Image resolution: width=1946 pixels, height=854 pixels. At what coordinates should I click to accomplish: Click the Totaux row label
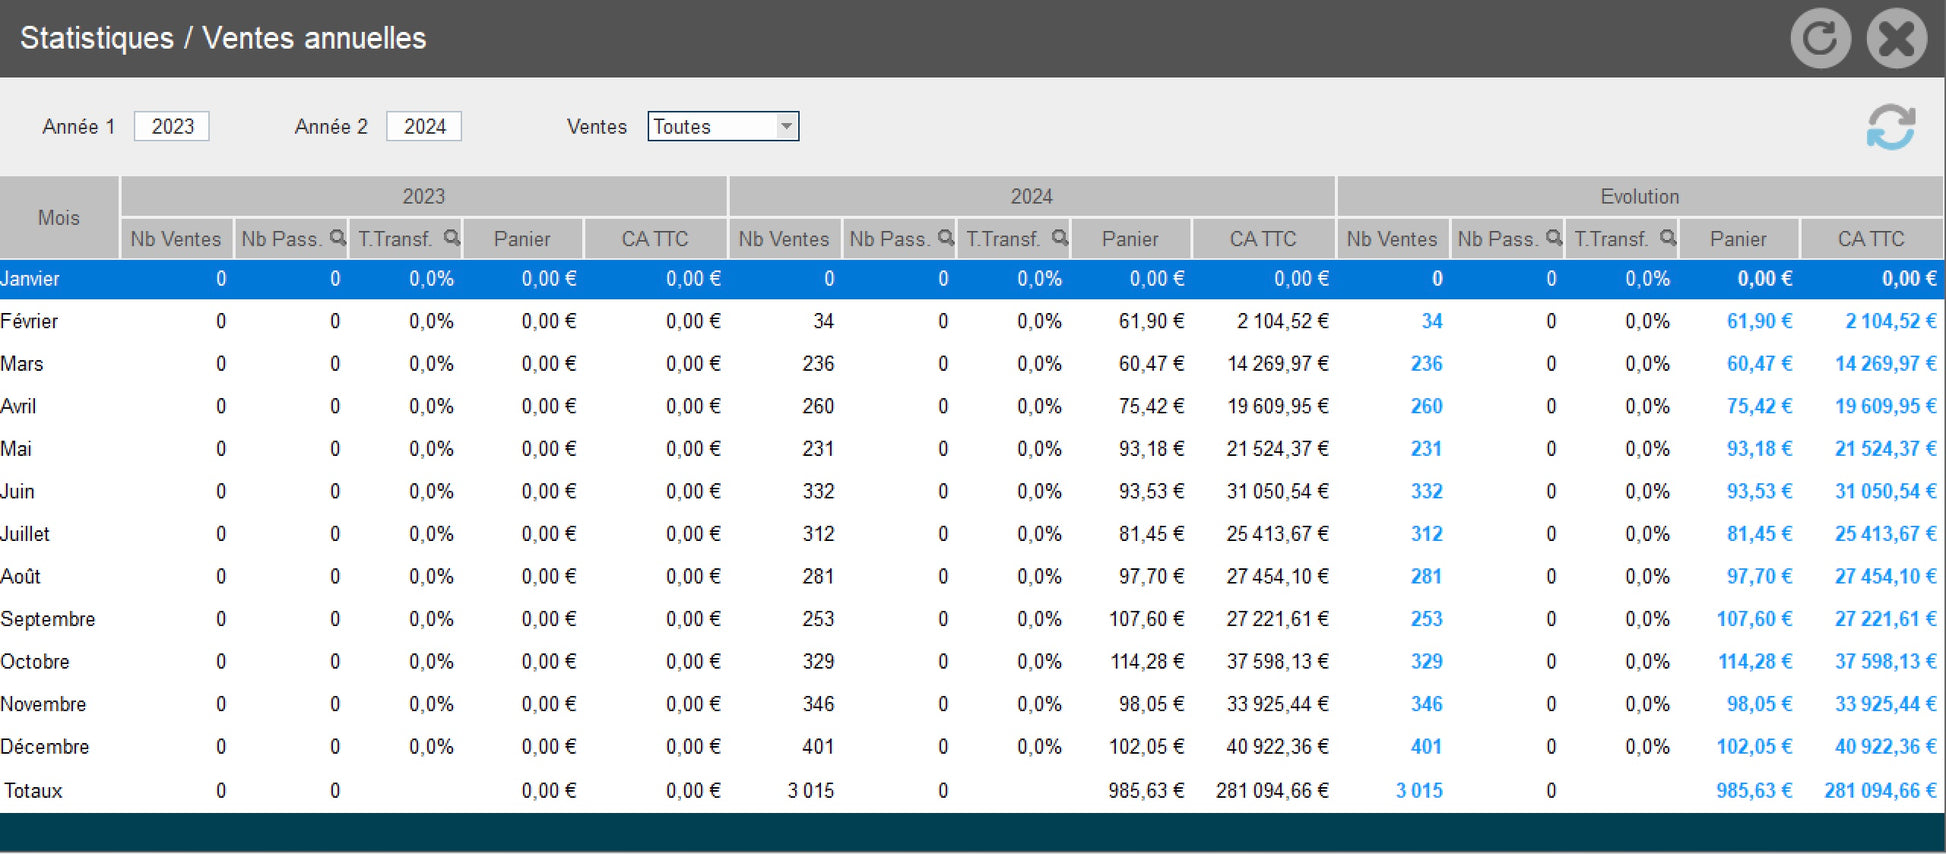pyautogui.click(x=33, y=790)
